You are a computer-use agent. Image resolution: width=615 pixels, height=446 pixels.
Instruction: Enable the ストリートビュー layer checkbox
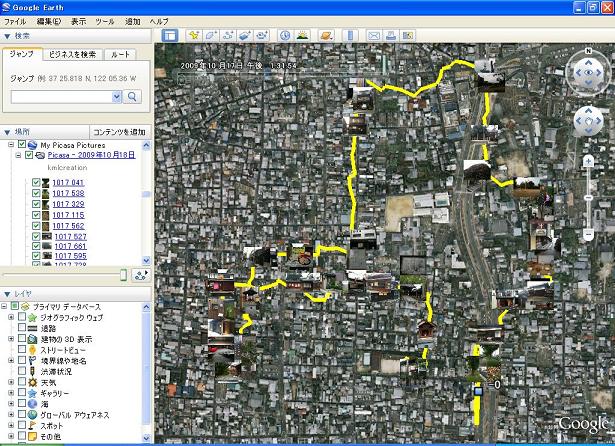tap(22, 349)
